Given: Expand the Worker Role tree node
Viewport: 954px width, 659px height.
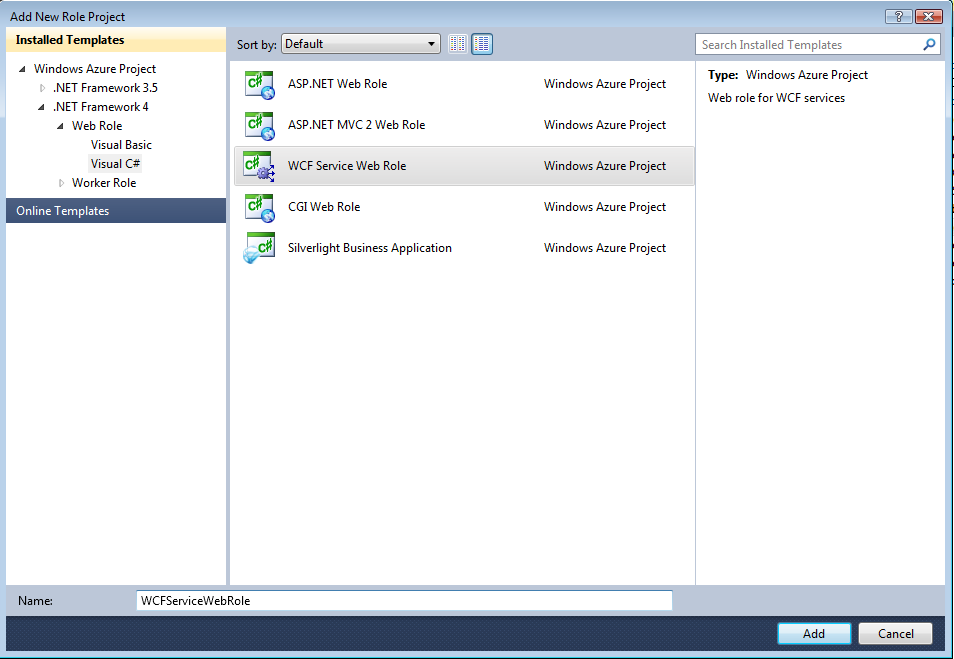Looking at the screenshot, I should [61, 183].
